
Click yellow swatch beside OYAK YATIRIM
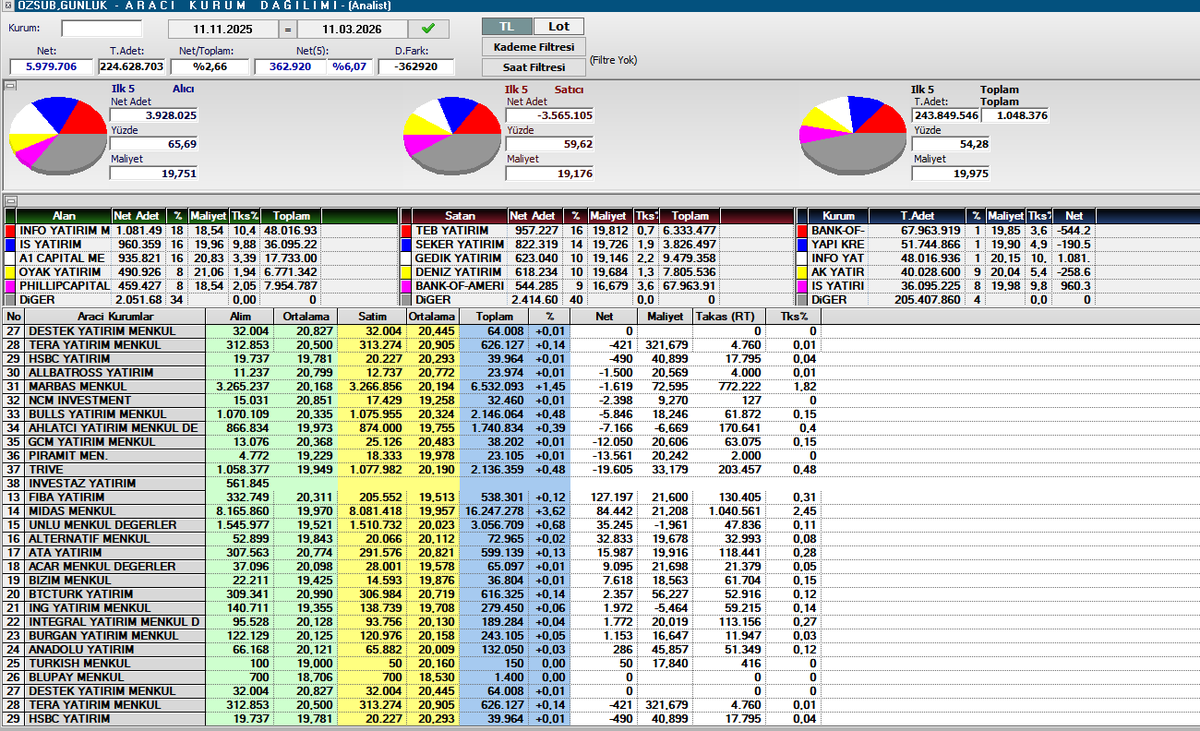[x=11, y=271]
